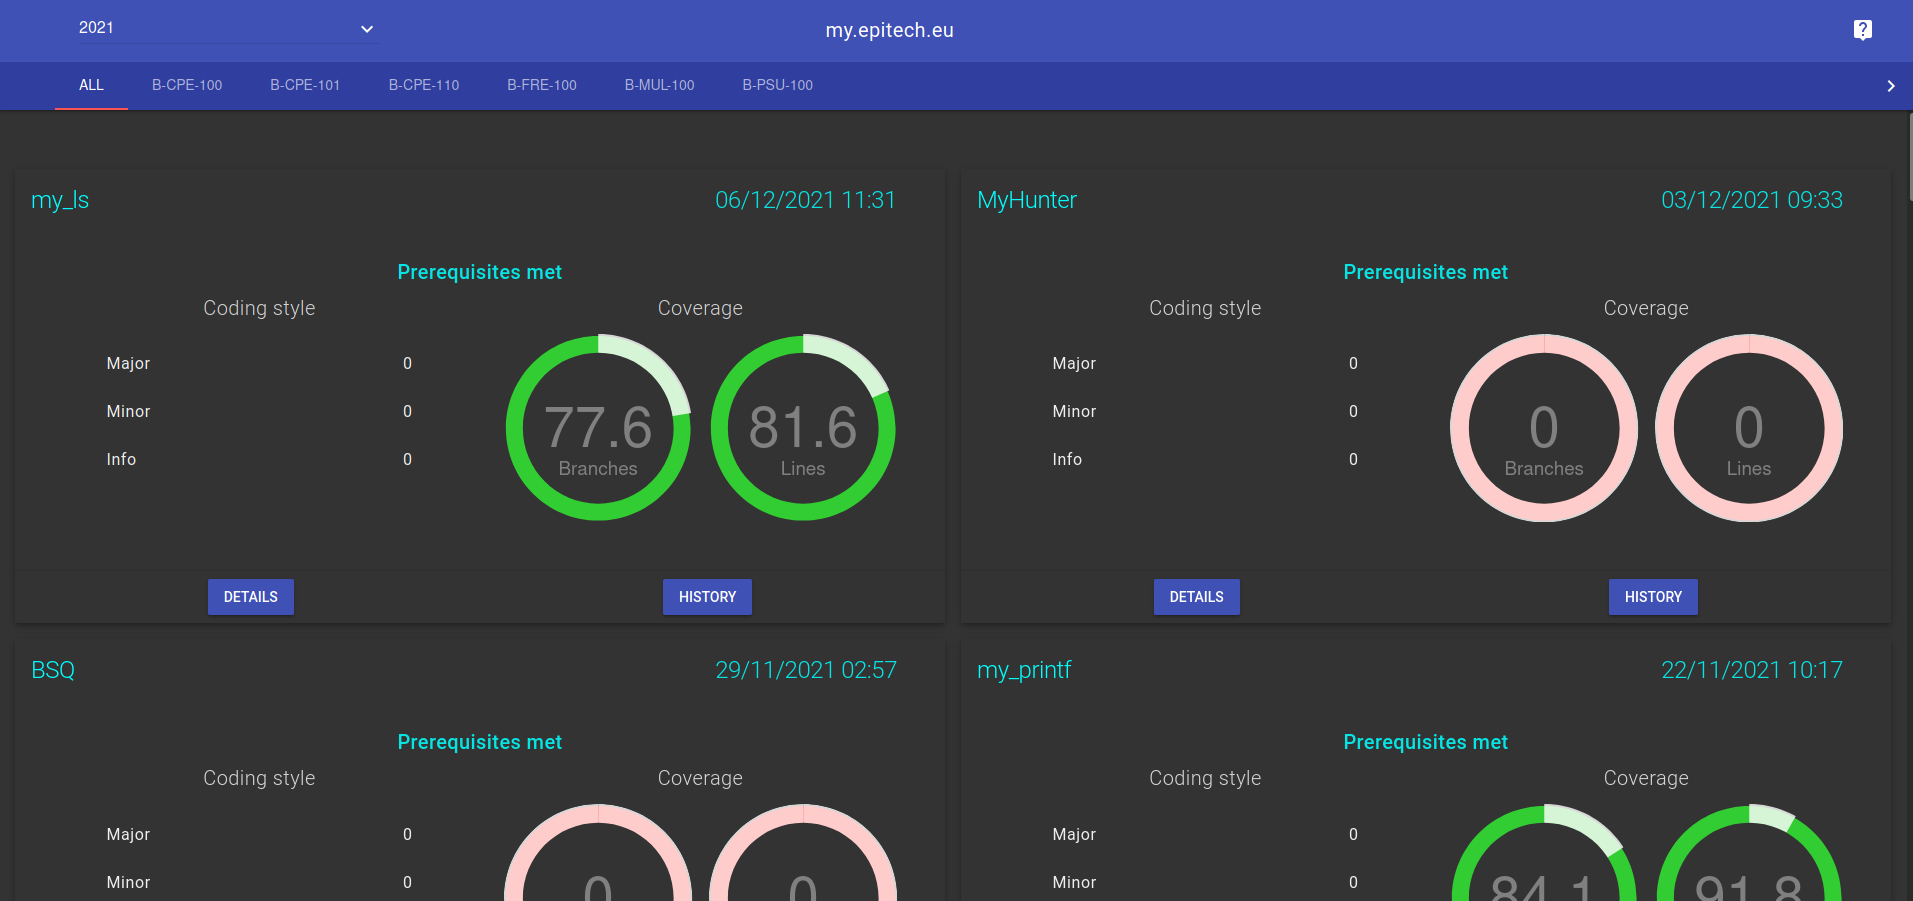Image resolution: width=1913 pixels, height=901 pixels.
Task: Open the B-CPE-110 tab
Action: [424, 85]
